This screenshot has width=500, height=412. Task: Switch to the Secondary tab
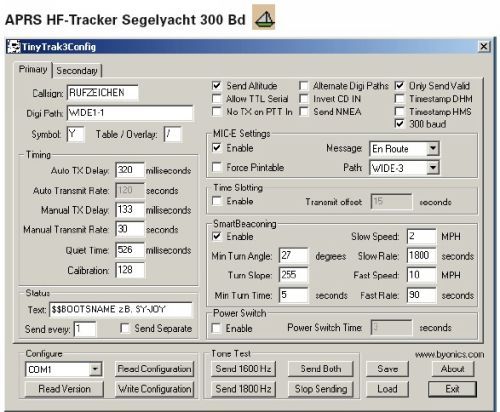point(77,71)
